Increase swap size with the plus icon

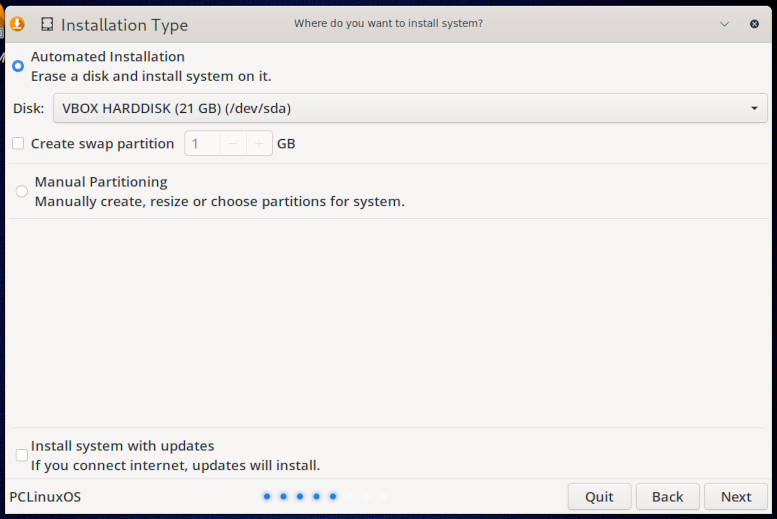[x=259, y=144]
